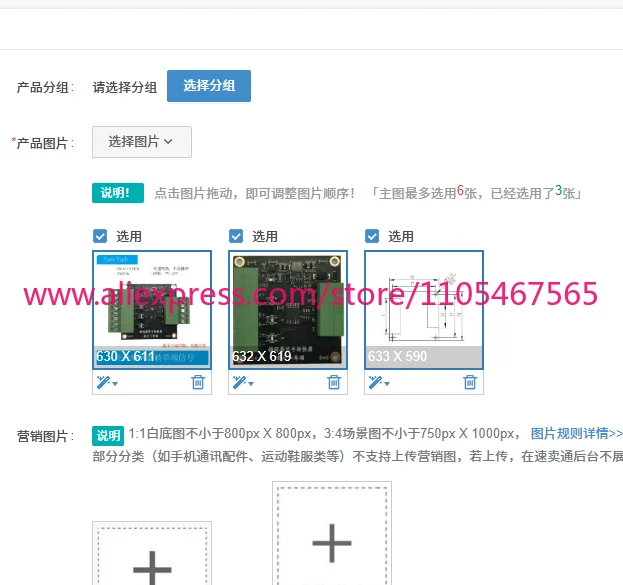Select the 630 X 611 product thumbnail
Viewport: 623px width, 585px height.
(152, 310)
